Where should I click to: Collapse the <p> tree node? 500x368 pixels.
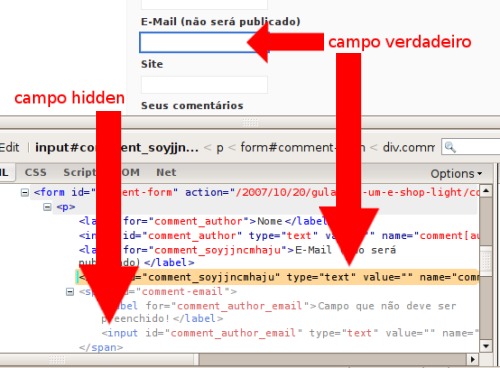[47, 207]
